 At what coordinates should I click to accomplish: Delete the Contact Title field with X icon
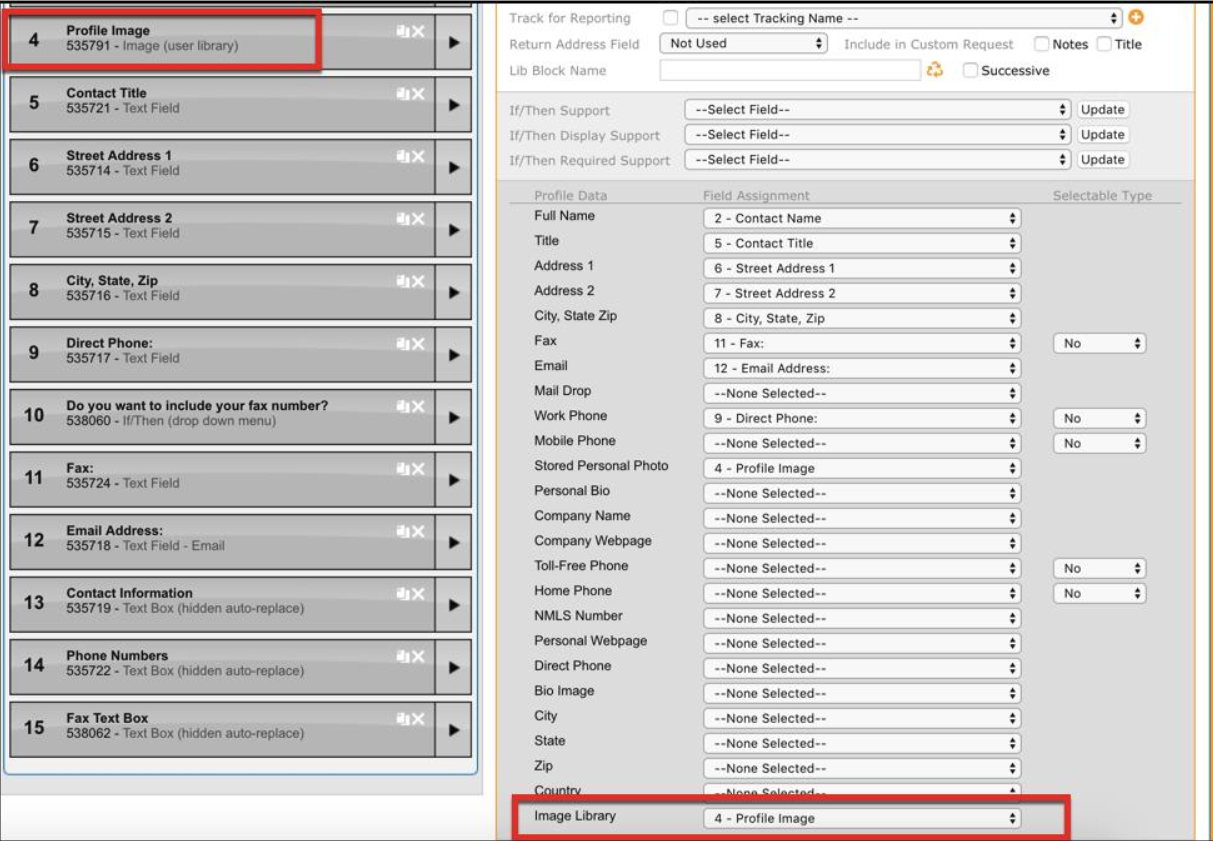[x=418, y=94]
